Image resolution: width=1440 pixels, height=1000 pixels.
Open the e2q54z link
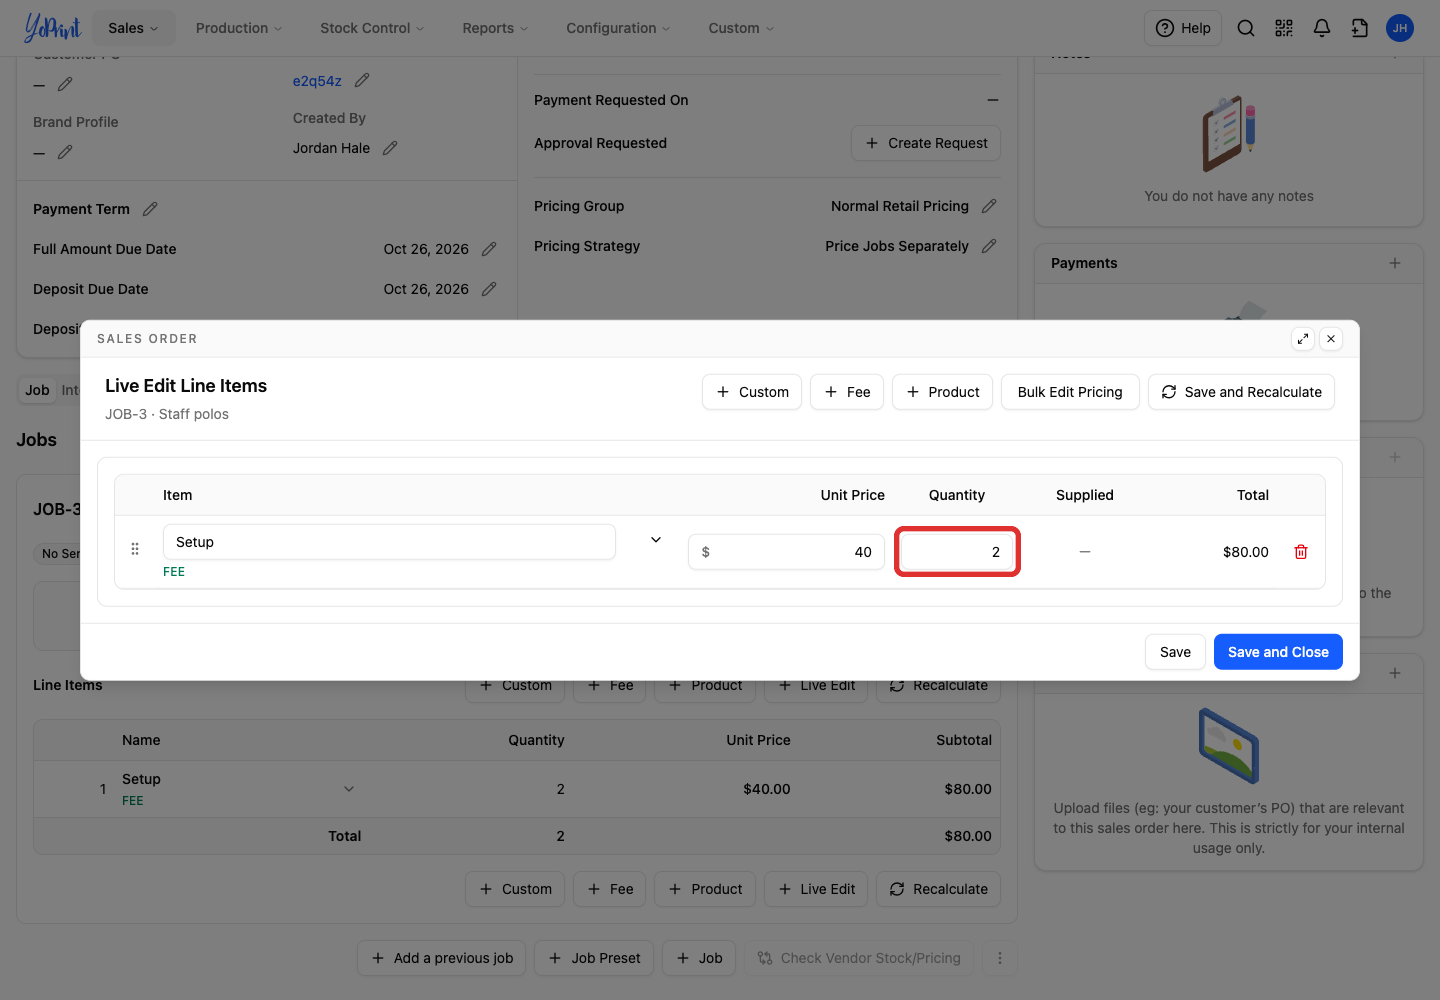point(317,81)
